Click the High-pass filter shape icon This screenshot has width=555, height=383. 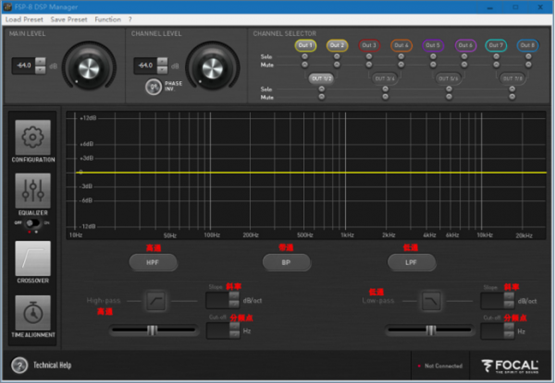click(156, 301)
